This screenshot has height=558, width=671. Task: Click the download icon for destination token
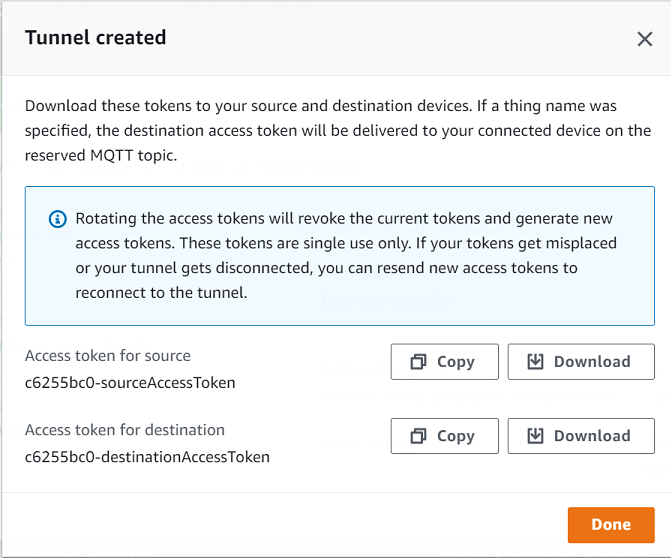point(535,436)
